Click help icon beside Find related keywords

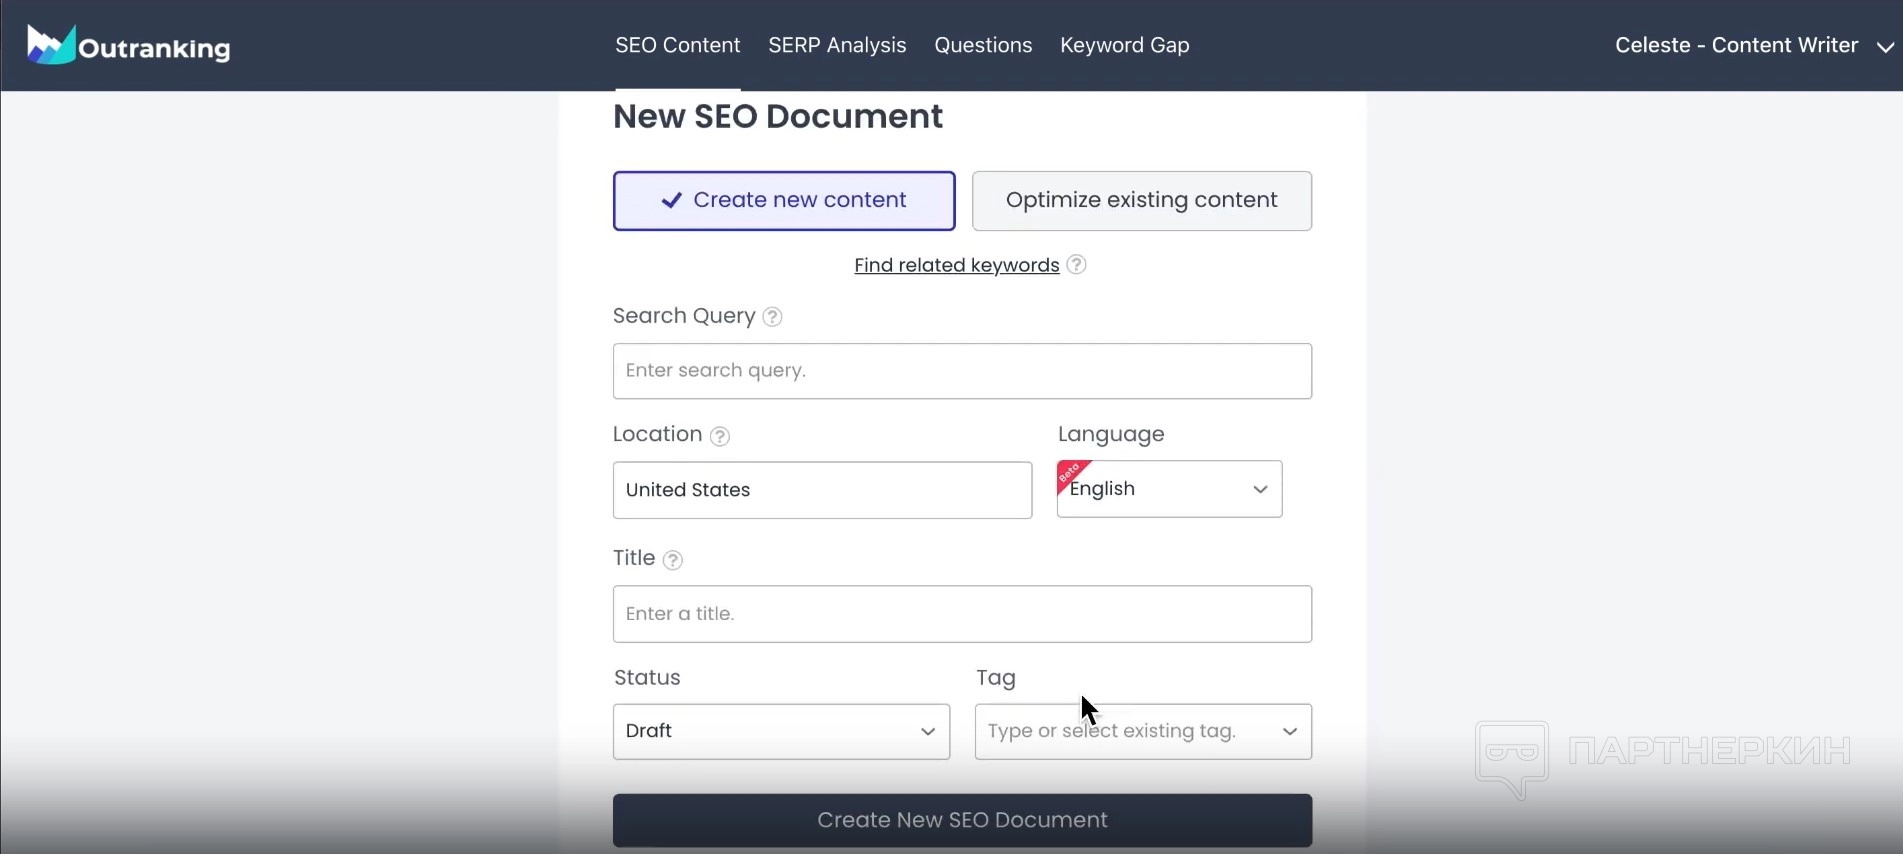[1076, 265]
